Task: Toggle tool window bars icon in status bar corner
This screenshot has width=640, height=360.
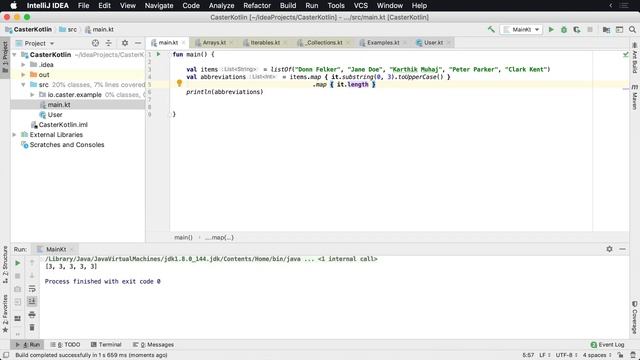Action: tap(6, 355)
